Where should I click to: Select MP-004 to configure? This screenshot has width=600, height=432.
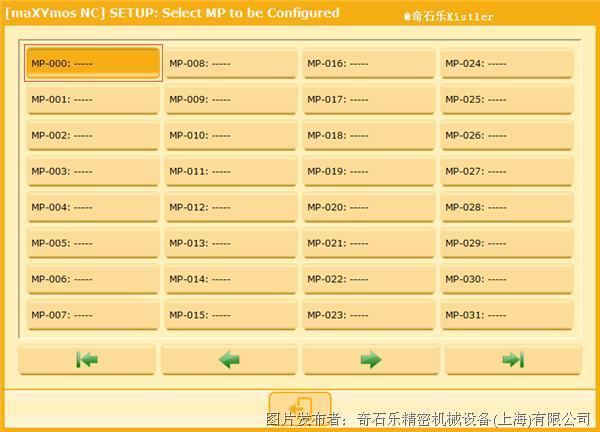click(x=93, y=207)
